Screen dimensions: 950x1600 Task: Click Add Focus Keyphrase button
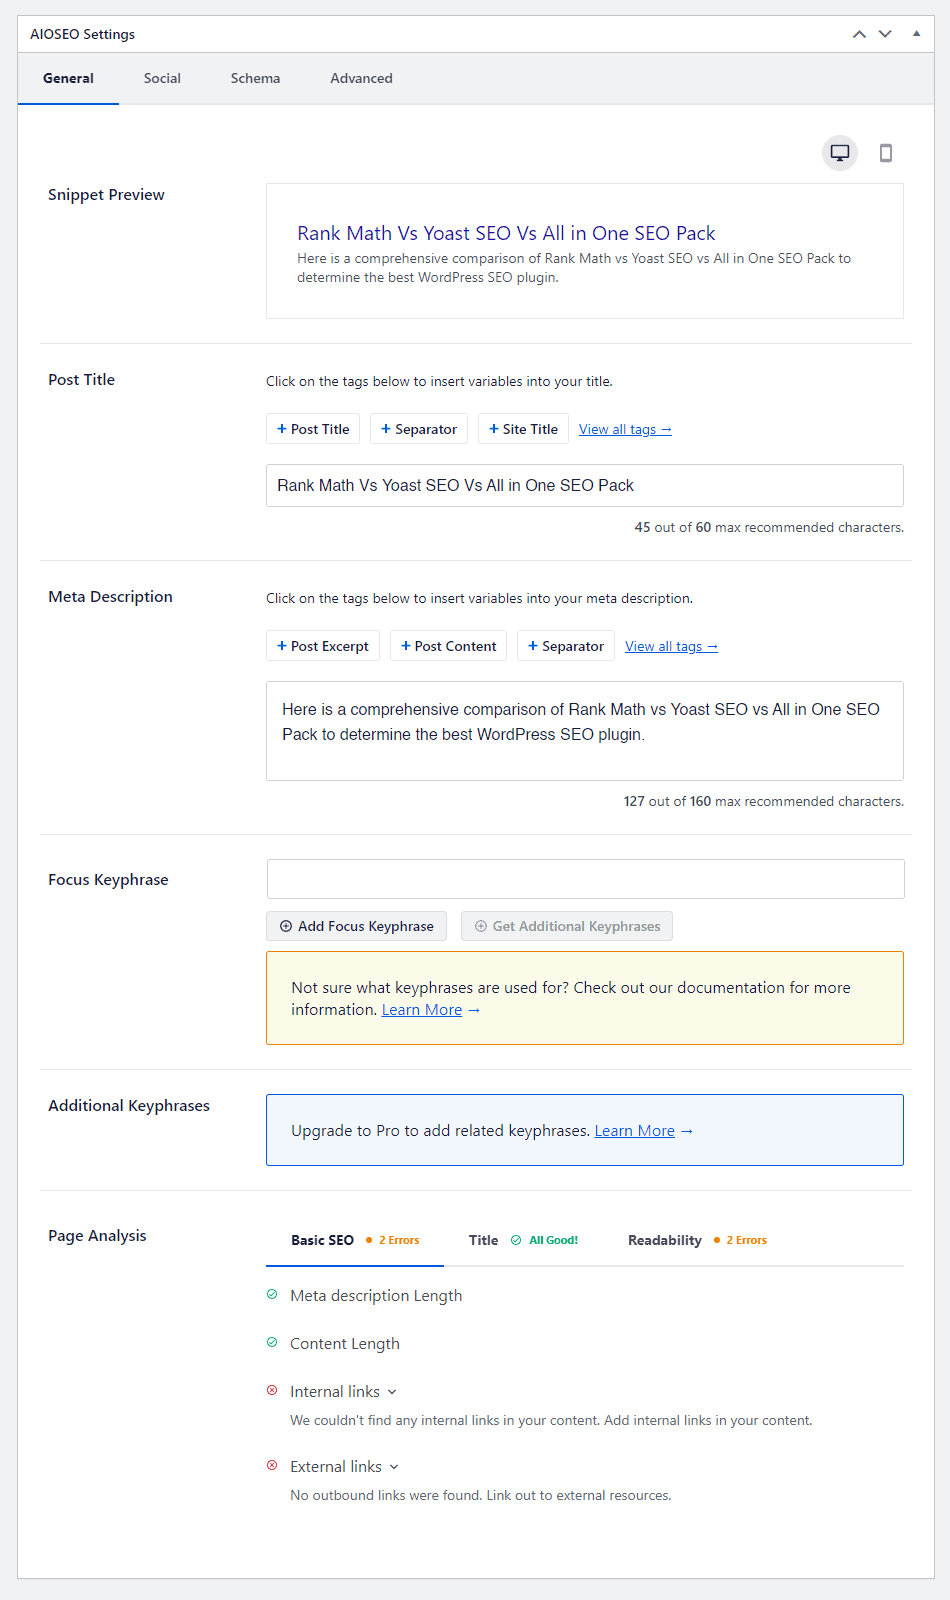pyautogui.click(x=356, y=926)
